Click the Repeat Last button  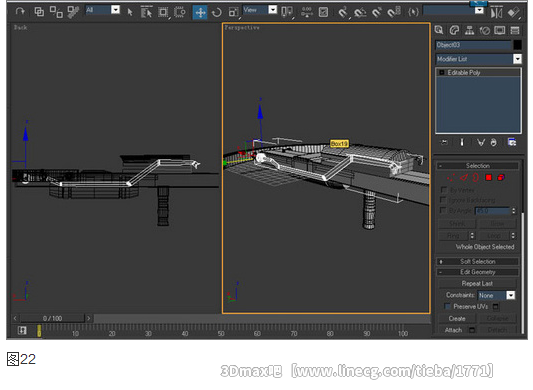pyautogui.click(x=477, y=283)
